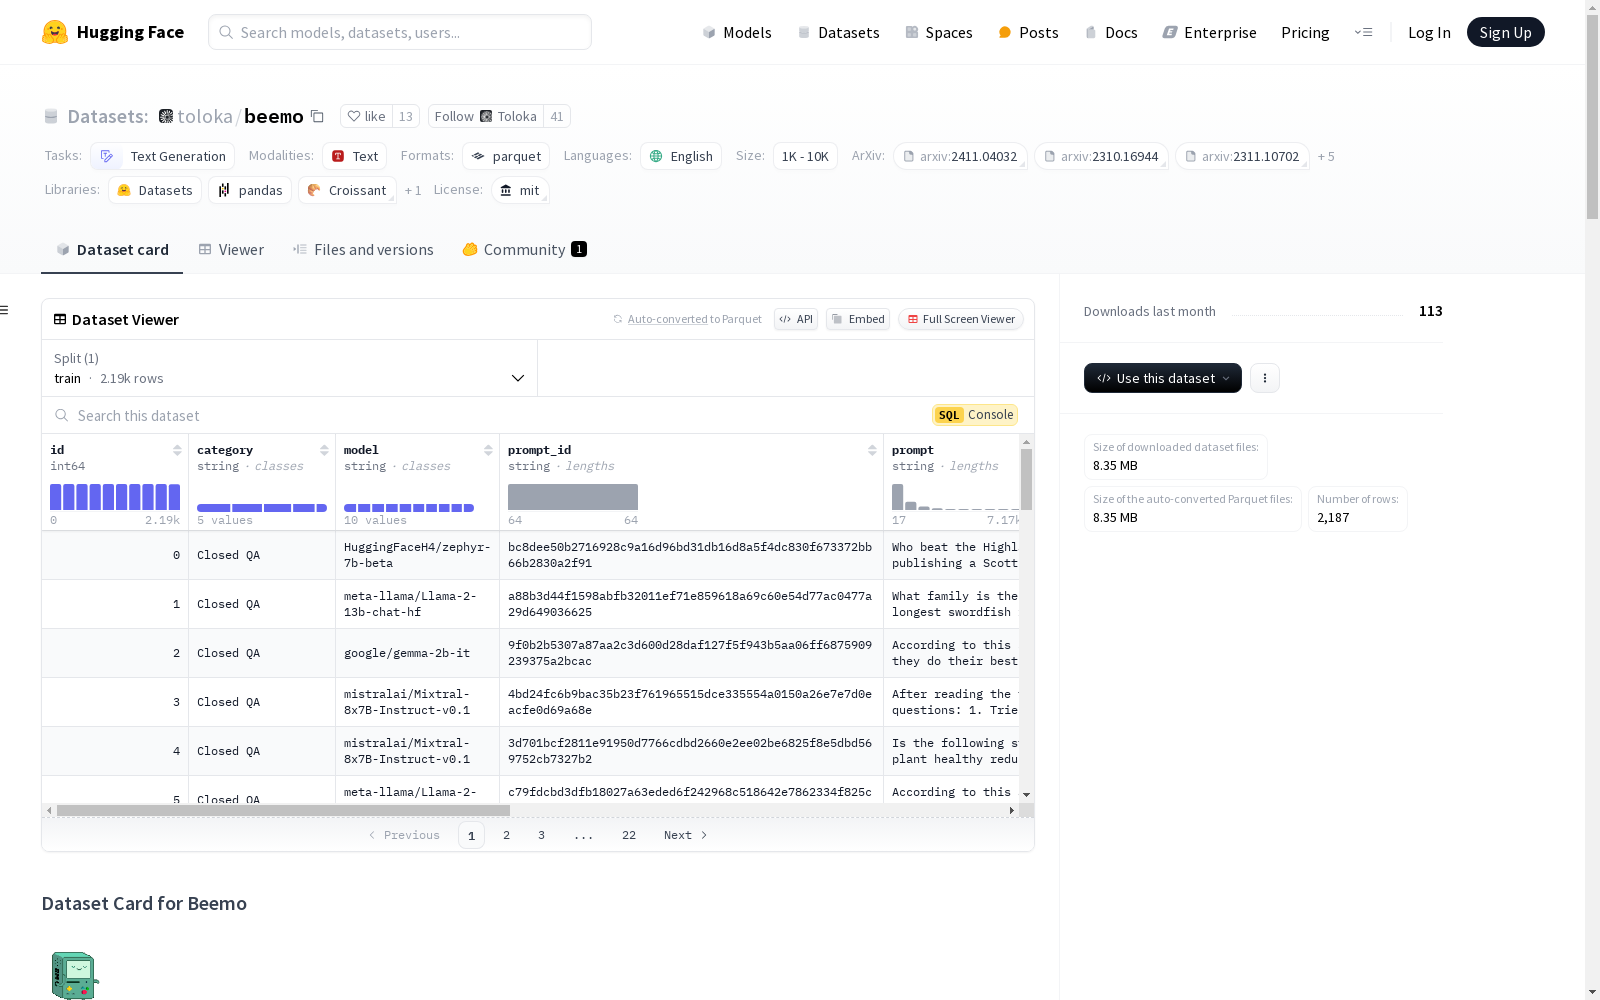The height and width of the screenshot is (1000, 1600).
Task: Open the Community tab
Action: point(524,250)
